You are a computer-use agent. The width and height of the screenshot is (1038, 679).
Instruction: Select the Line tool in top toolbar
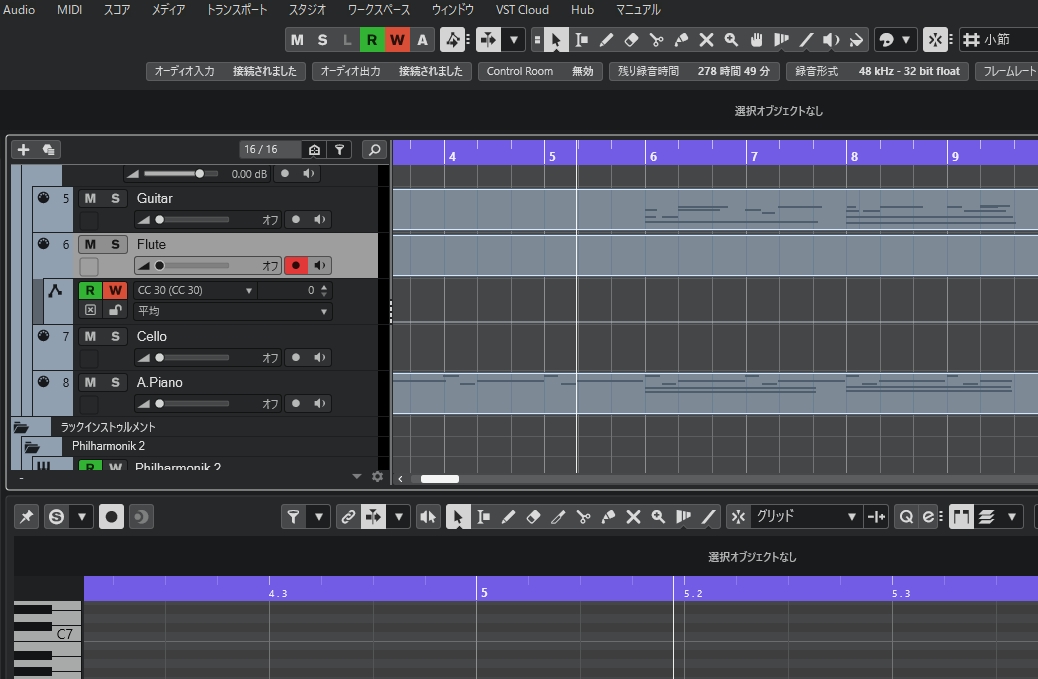pos(806,40)
